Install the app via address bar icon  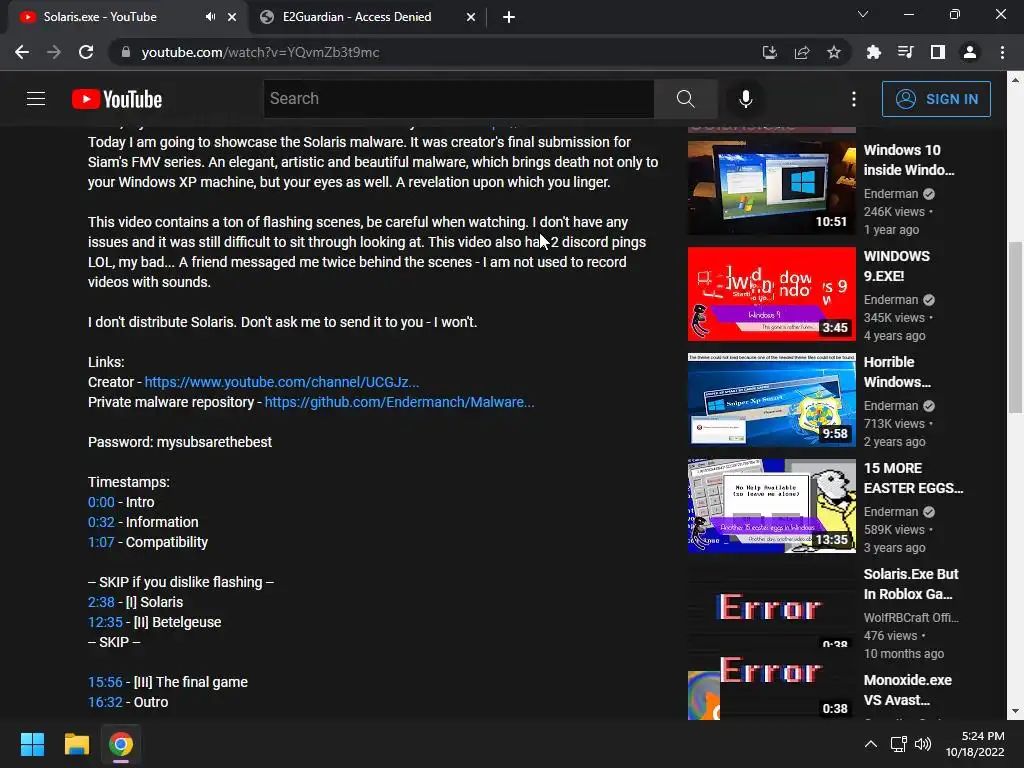tap(770, 52)
